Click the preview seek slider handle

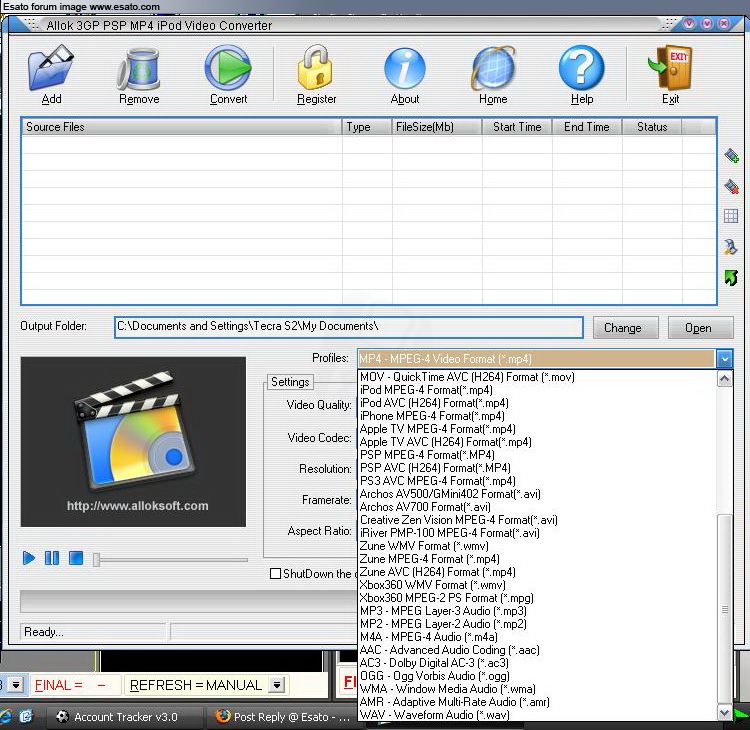[x=96, y=560]
